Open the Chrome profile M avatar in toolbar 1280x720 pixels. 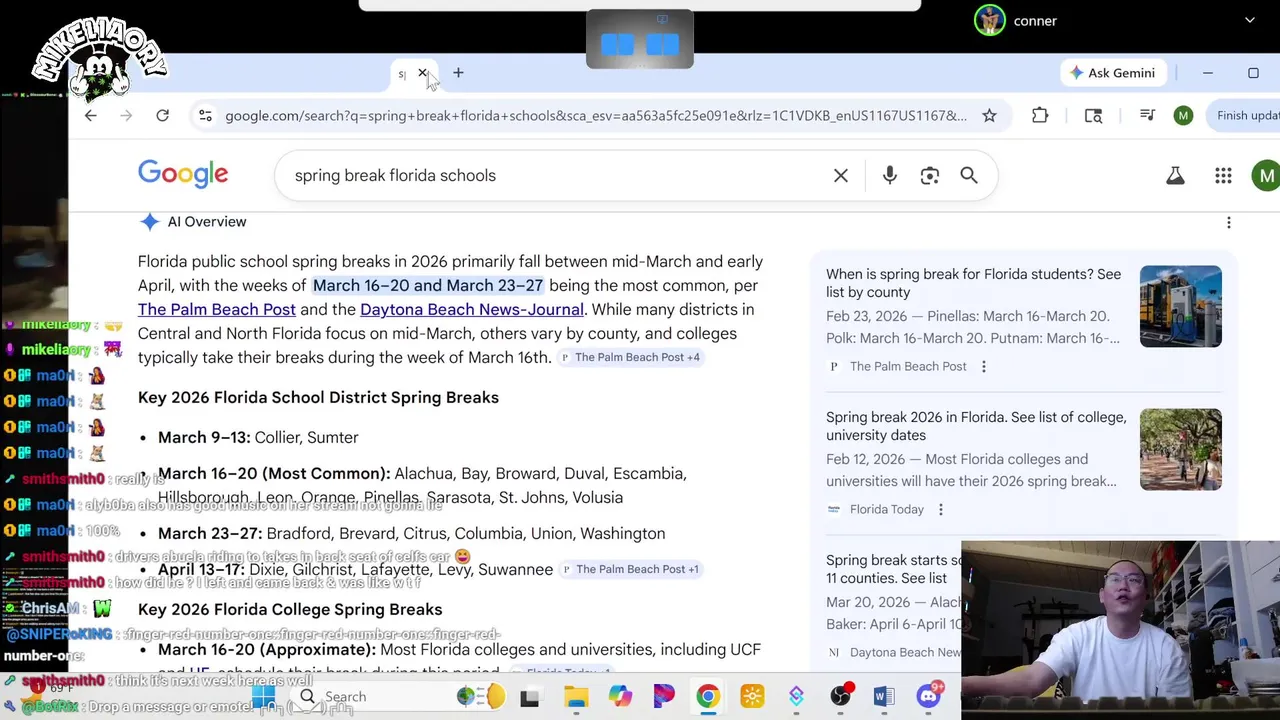coord(1183,116)
